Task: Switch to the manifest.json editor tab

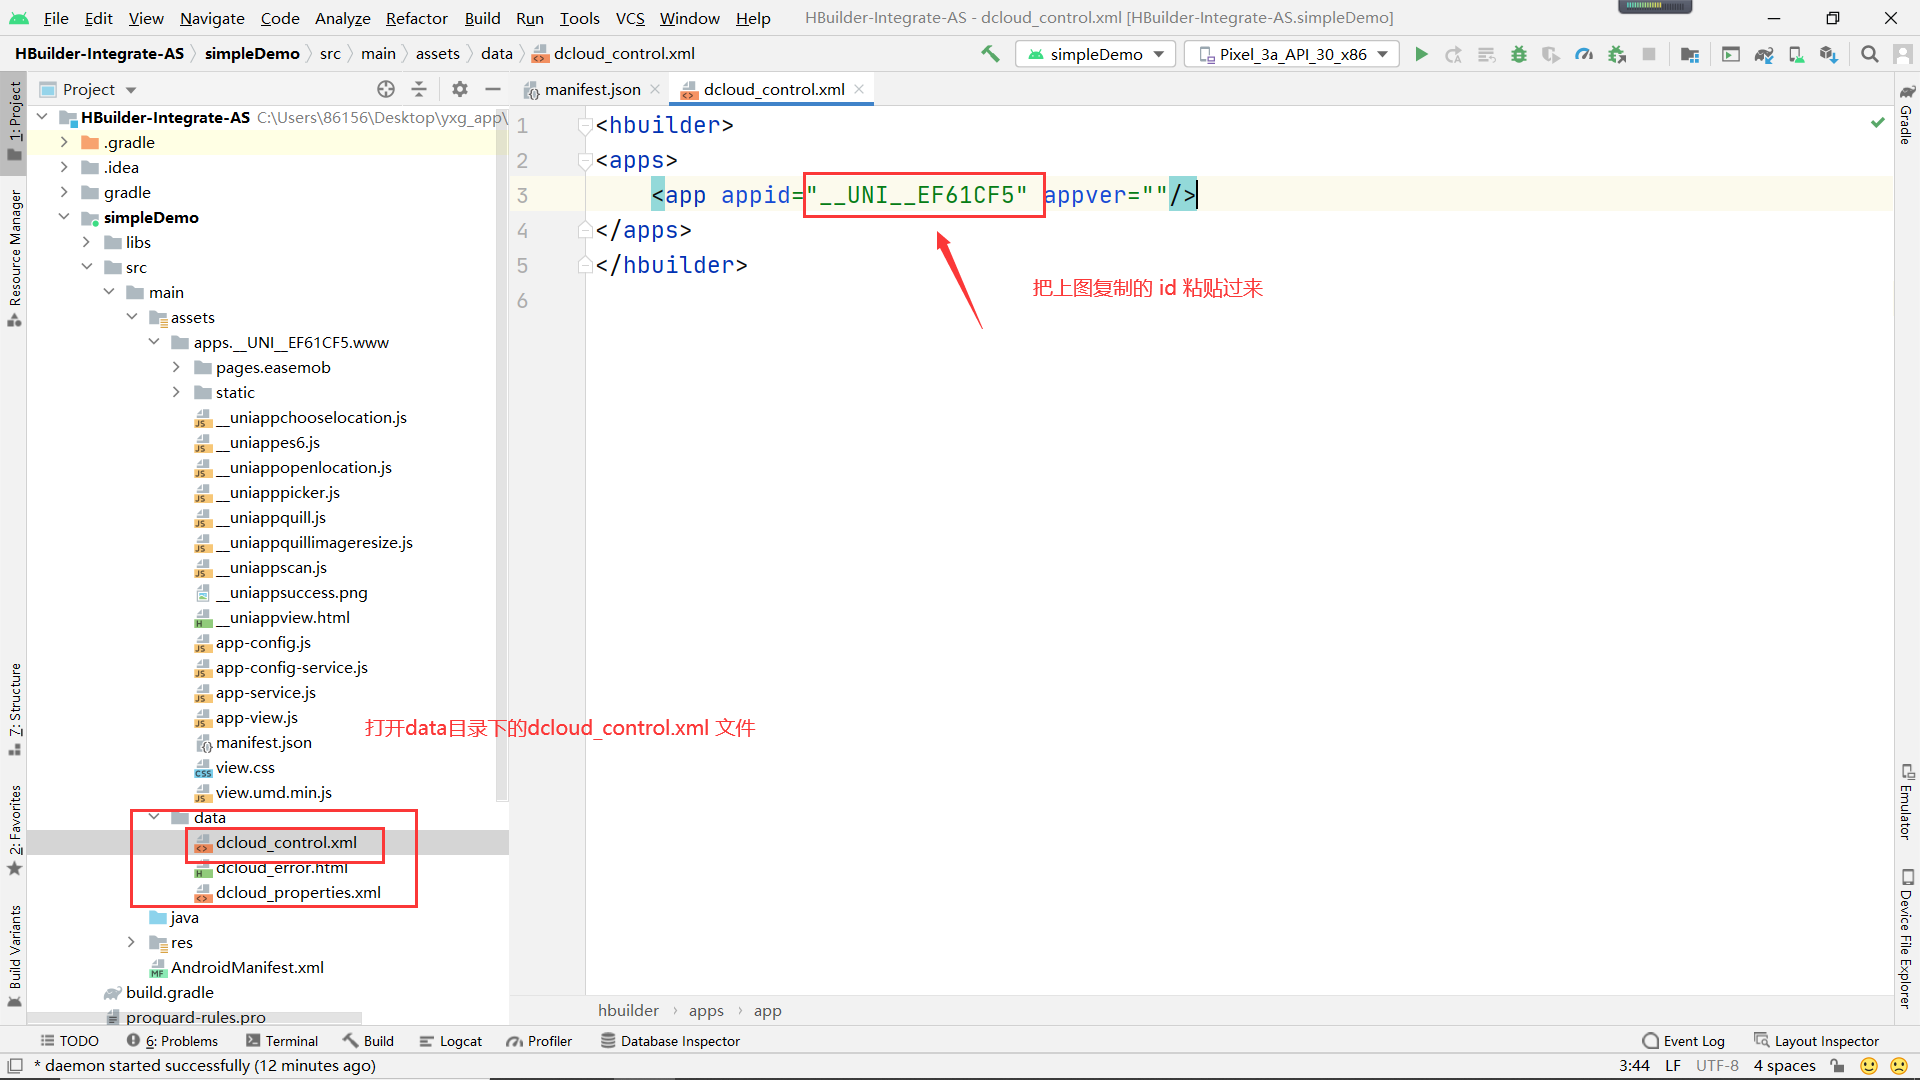Action: point(592,89)
